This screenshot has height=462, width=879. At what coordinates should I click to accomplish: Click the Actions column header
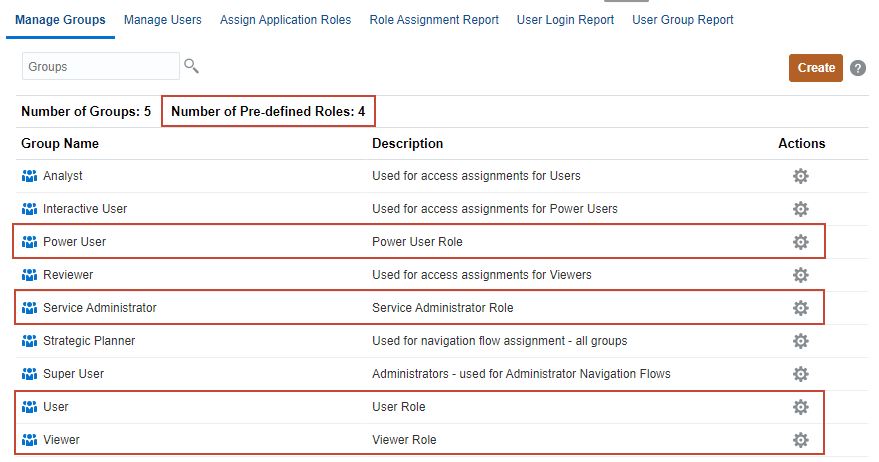click(x=802, y=144)
